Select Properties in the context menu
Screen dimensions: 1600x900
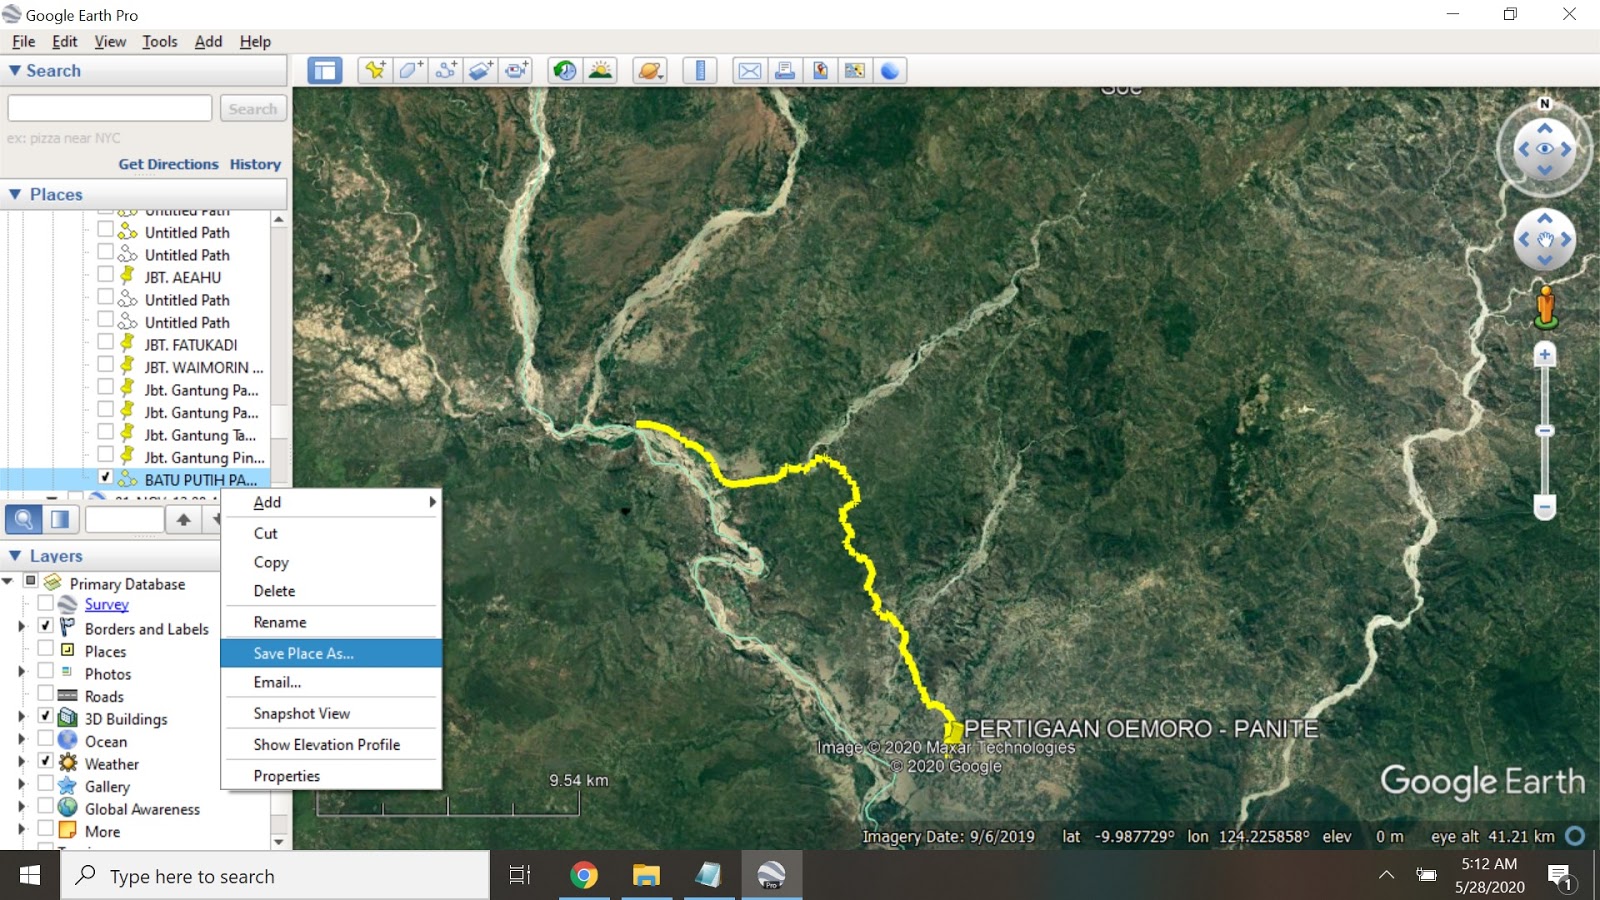click(x=331, y=775)
